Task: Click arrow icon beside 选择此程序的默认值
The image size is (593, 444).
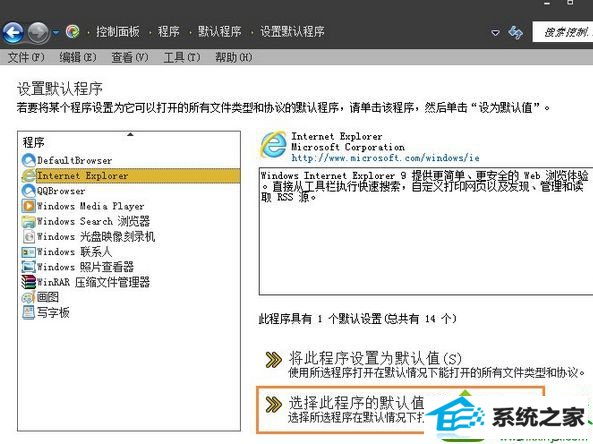Action: 273,404
